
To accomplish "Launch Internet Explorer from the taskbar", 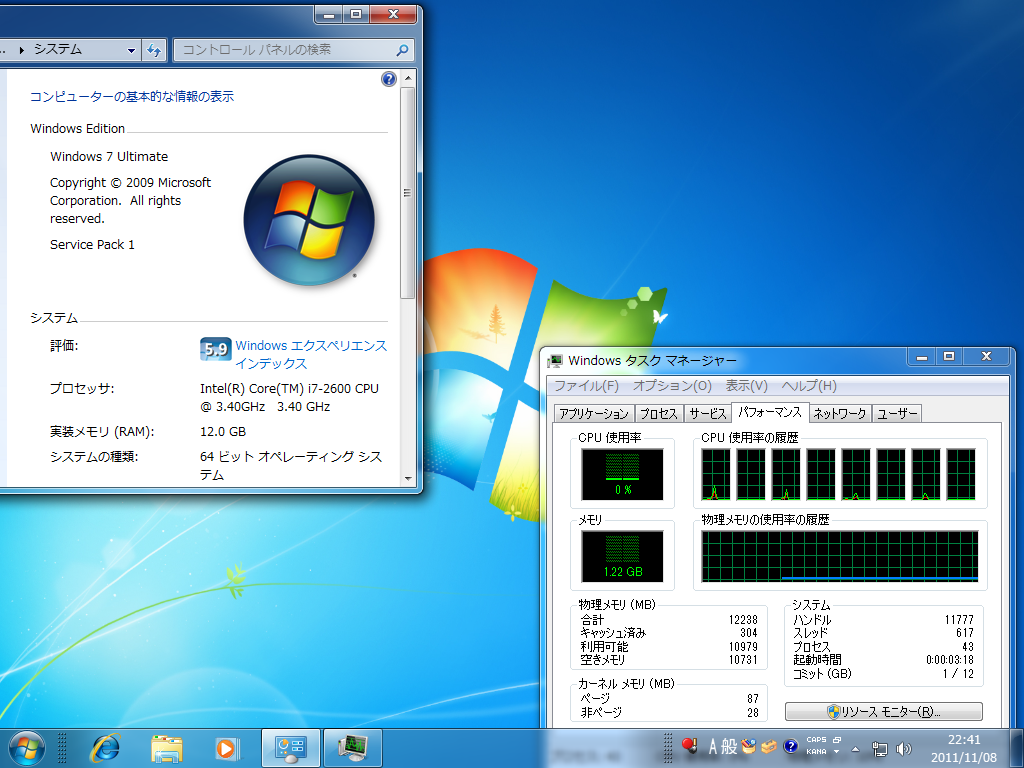I will [105, 748].
